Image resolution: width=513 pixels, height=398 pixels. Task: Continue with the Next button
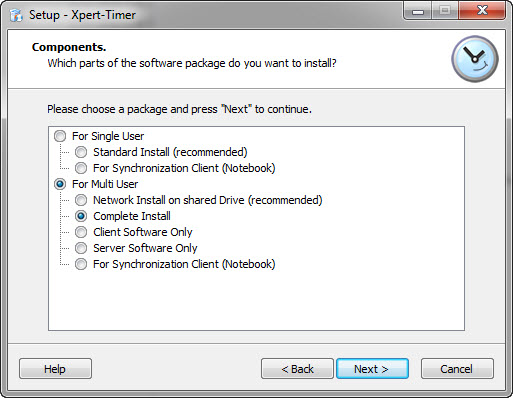(372, 369)
